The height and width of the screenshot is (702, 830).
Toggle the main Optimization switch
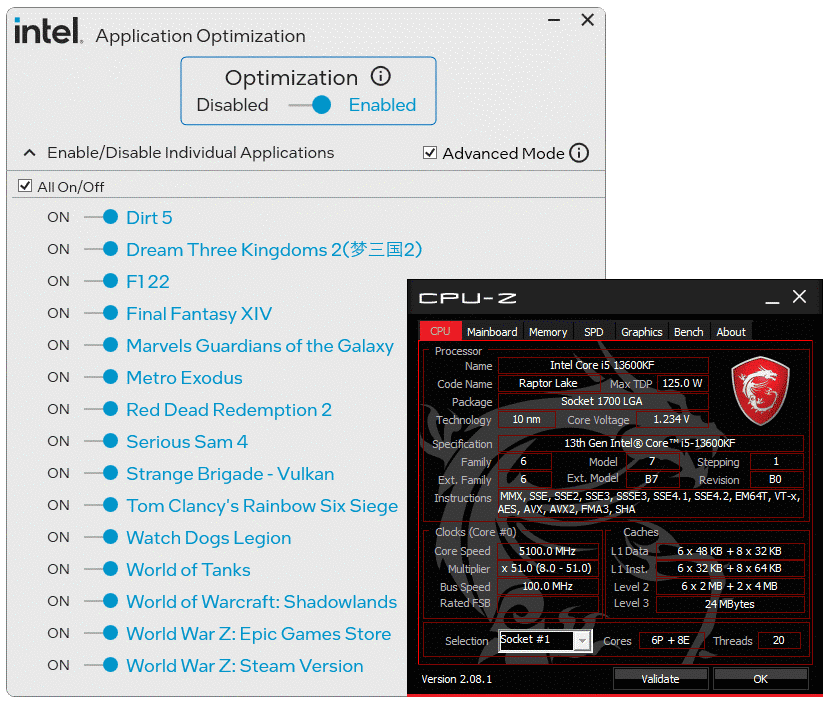tap(311, 105)
